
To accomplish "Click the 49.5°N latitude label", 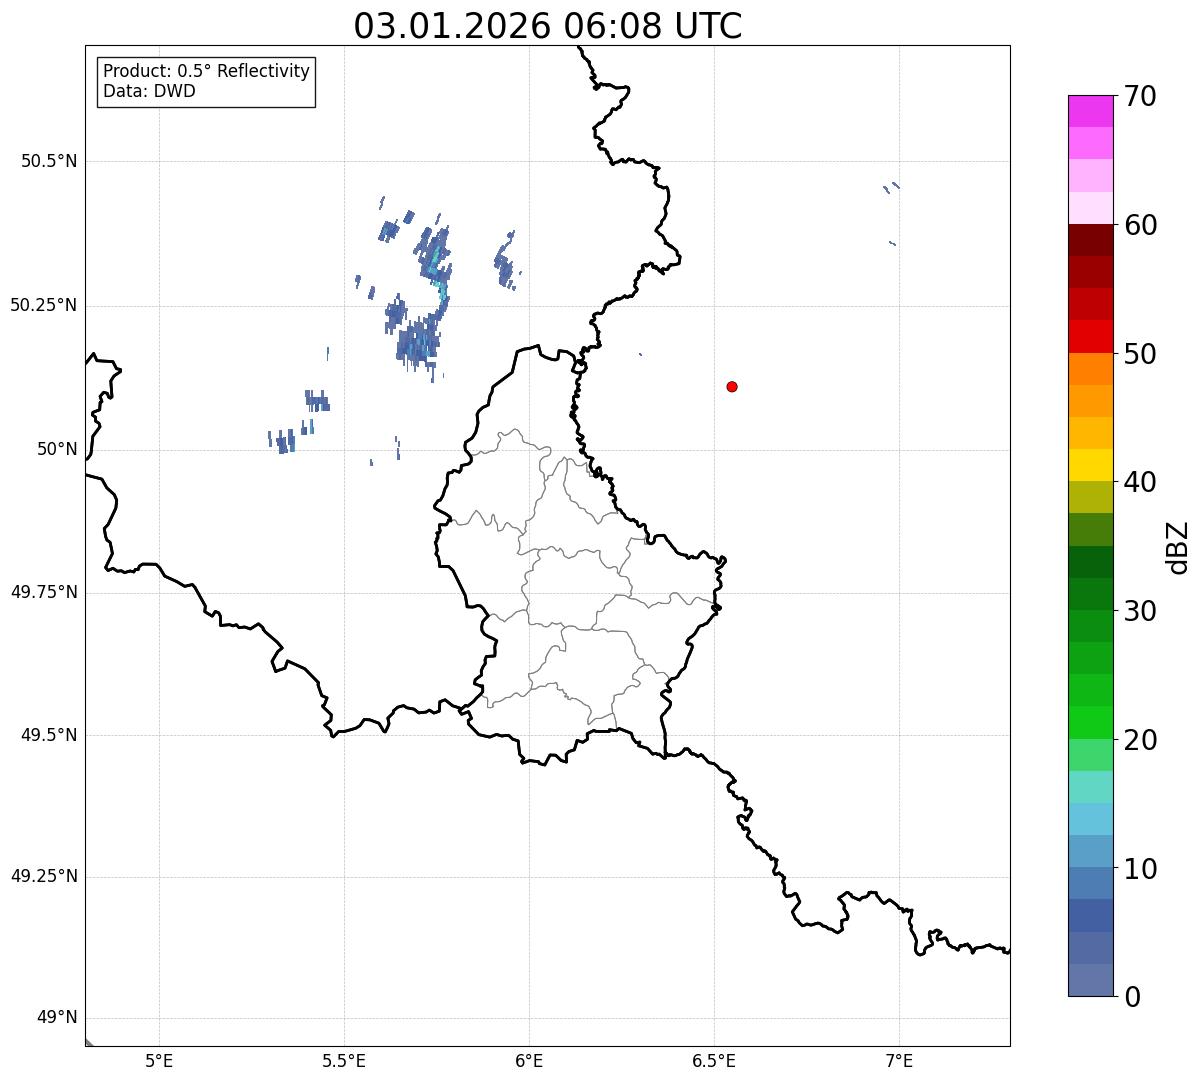I will point(48,735).
